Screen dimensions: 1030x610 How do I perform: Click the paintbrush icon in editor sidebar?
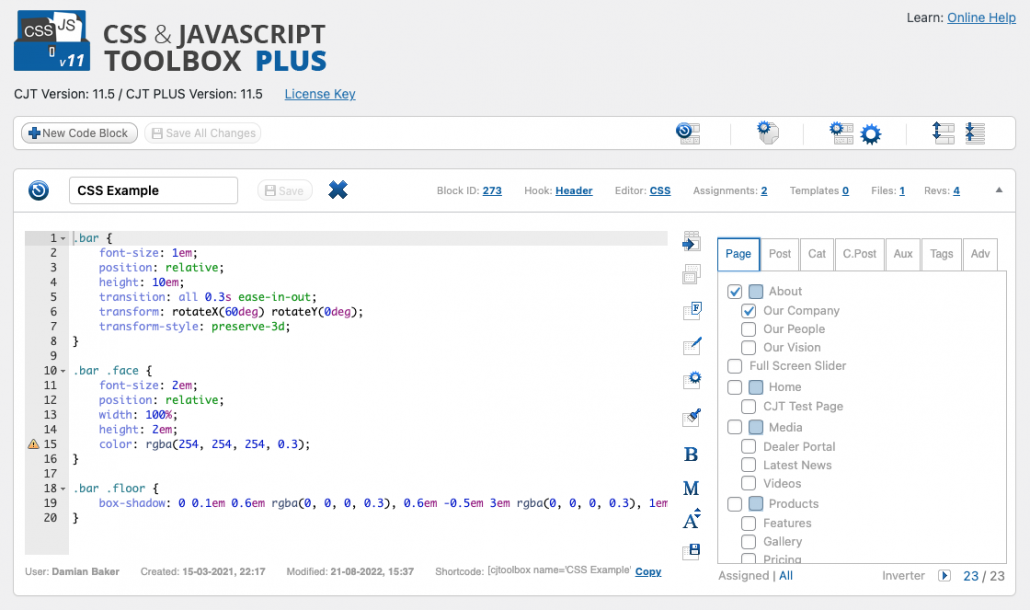[691, 416]
